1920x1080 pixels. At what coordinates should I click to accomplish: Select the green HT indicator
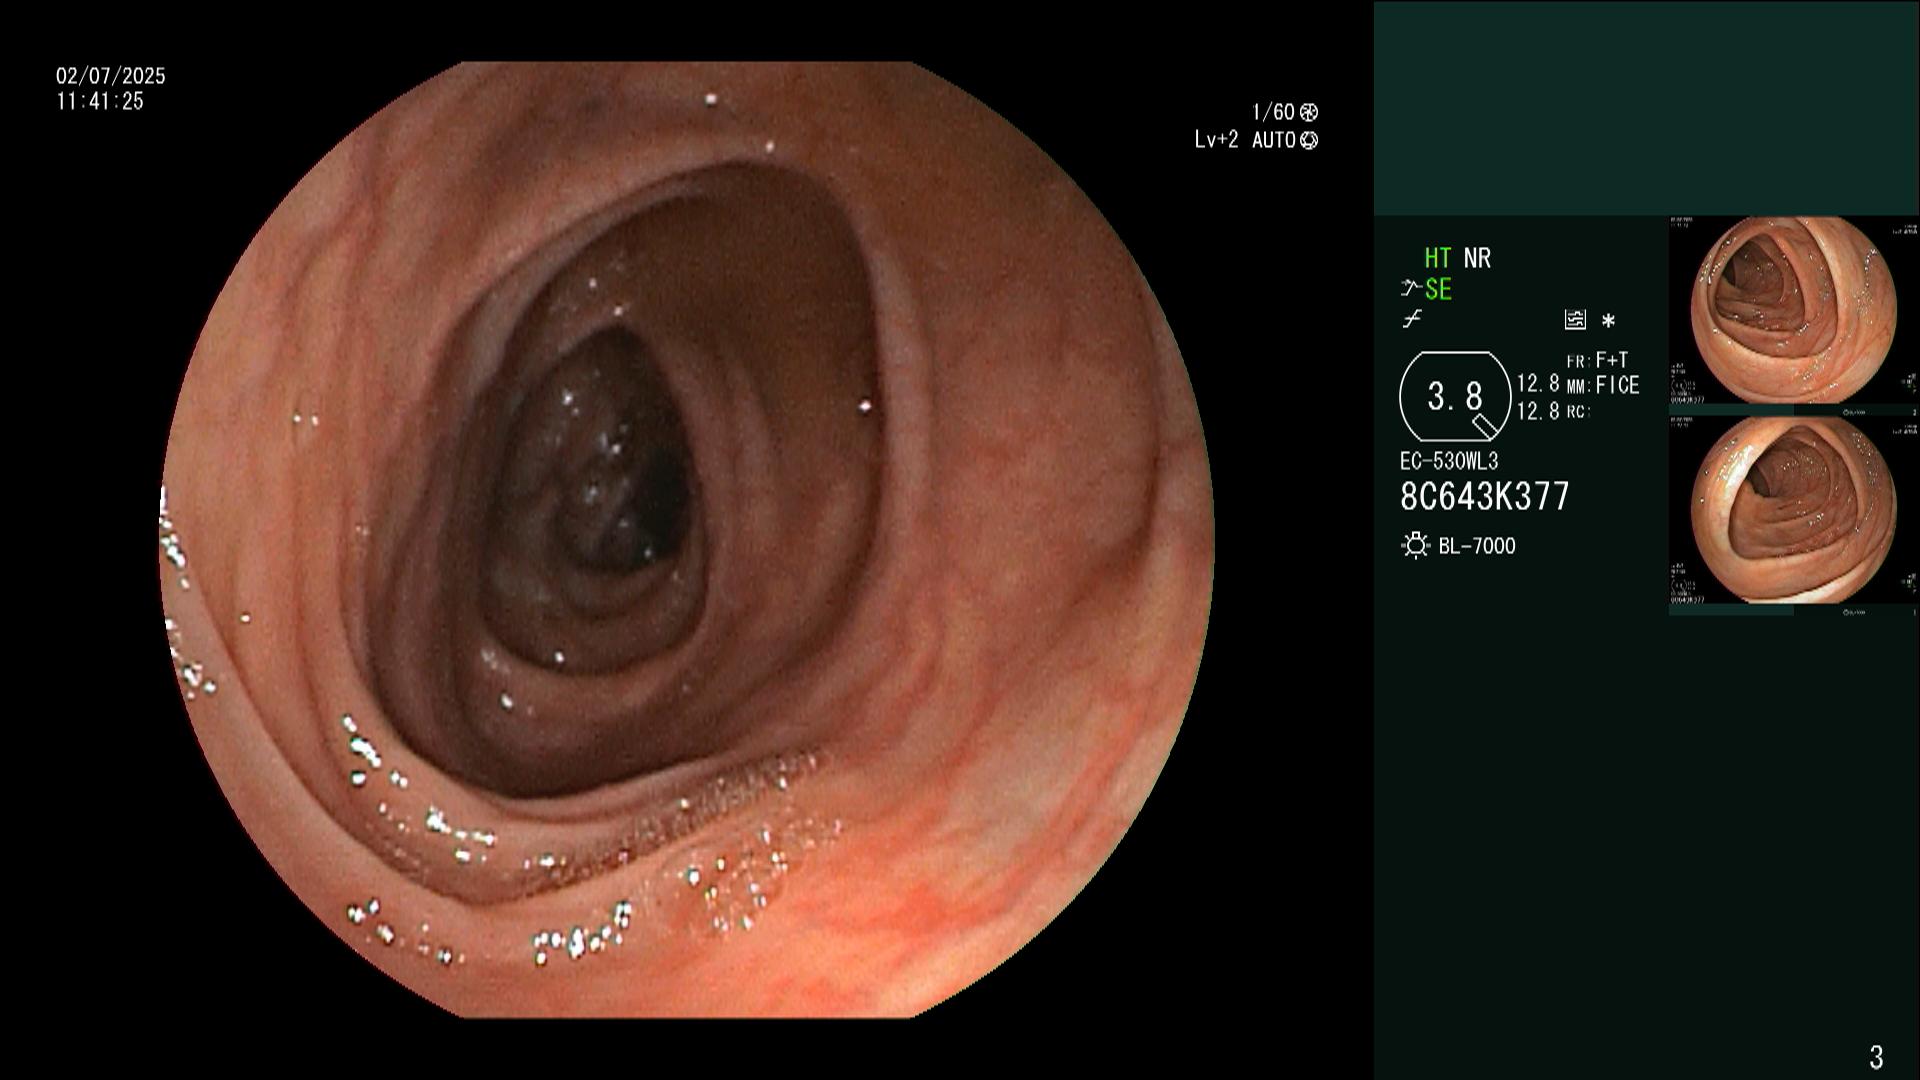pos(1437,259)
